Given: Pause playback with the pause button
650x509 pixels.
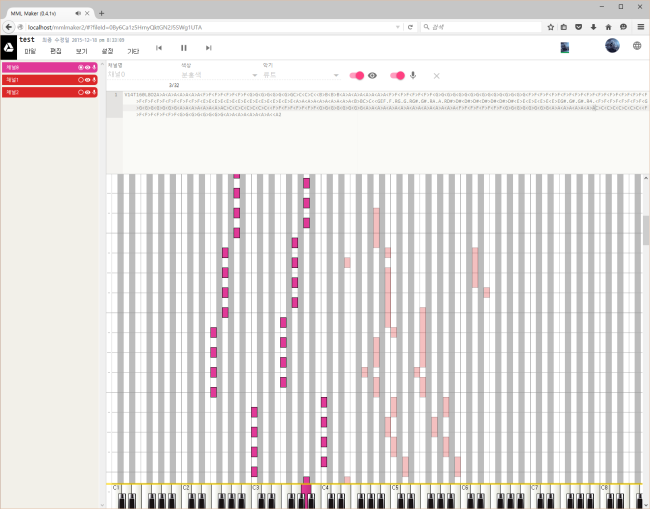Looking at the screenshot, I should pyautogui.click(x=183, y=48).
